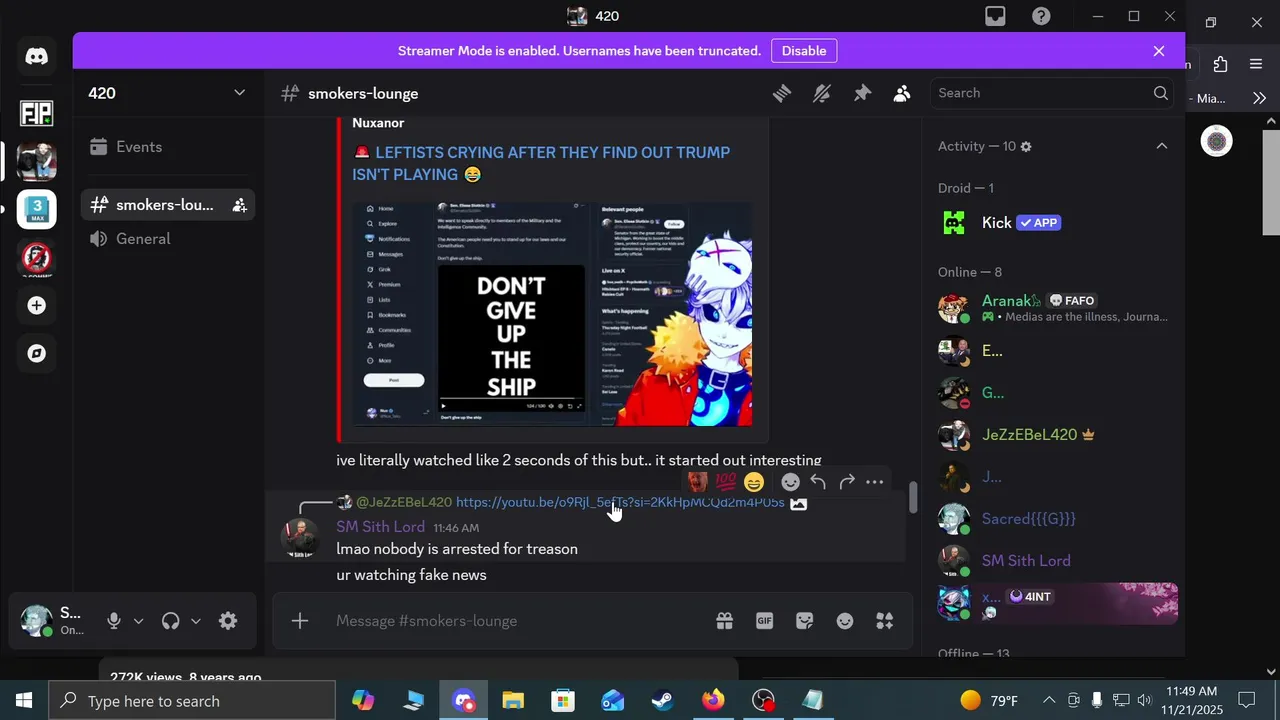Open gift Nitro icon in message bar
This screenshot has height=720, width=1280.
click(725, 621)
